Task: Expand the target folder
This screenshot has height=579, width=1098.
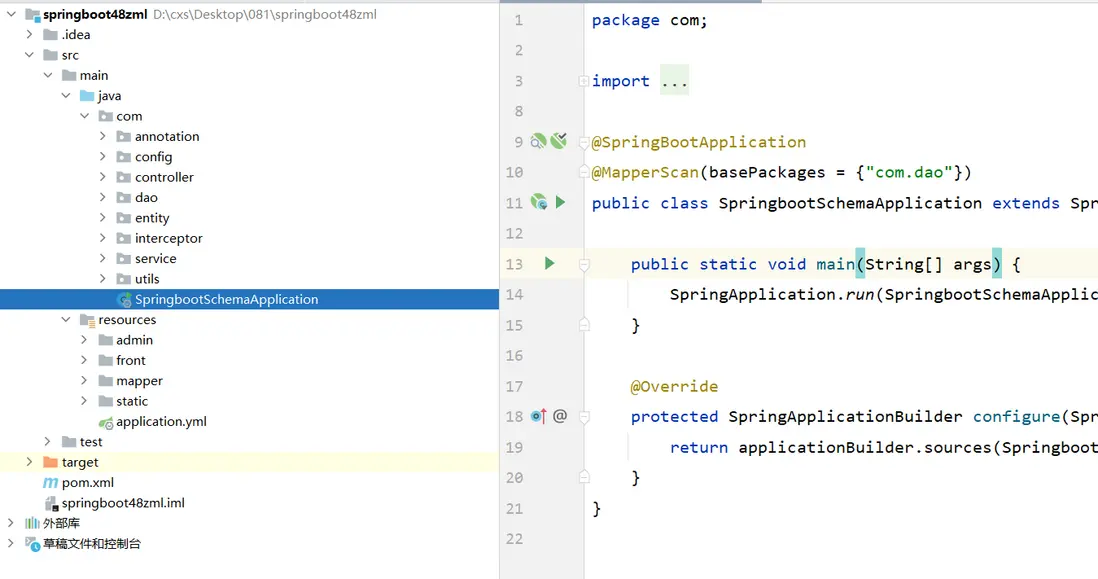Action: (29, 462)
